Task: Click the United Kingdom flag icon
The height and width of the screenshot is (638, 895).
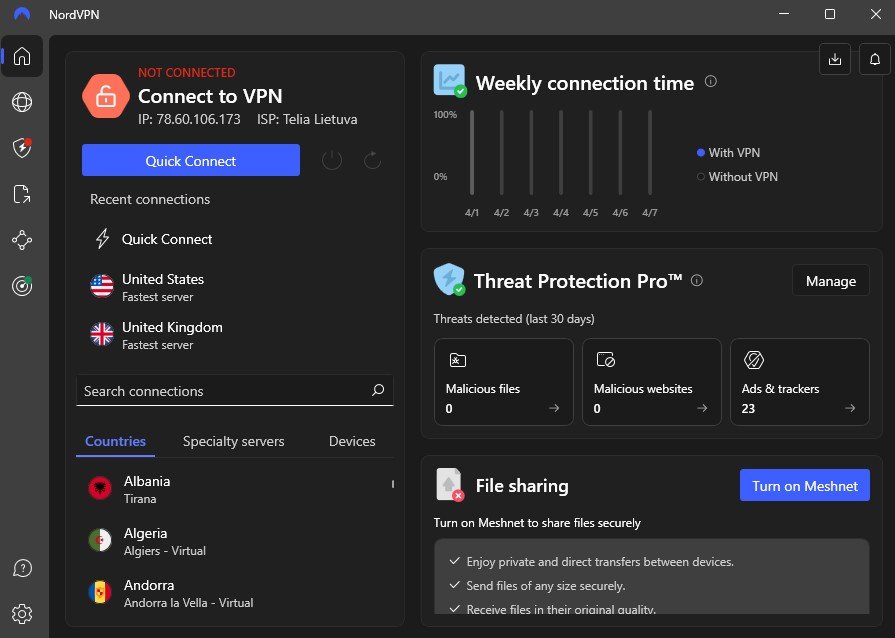Action: tap(102, 334)
